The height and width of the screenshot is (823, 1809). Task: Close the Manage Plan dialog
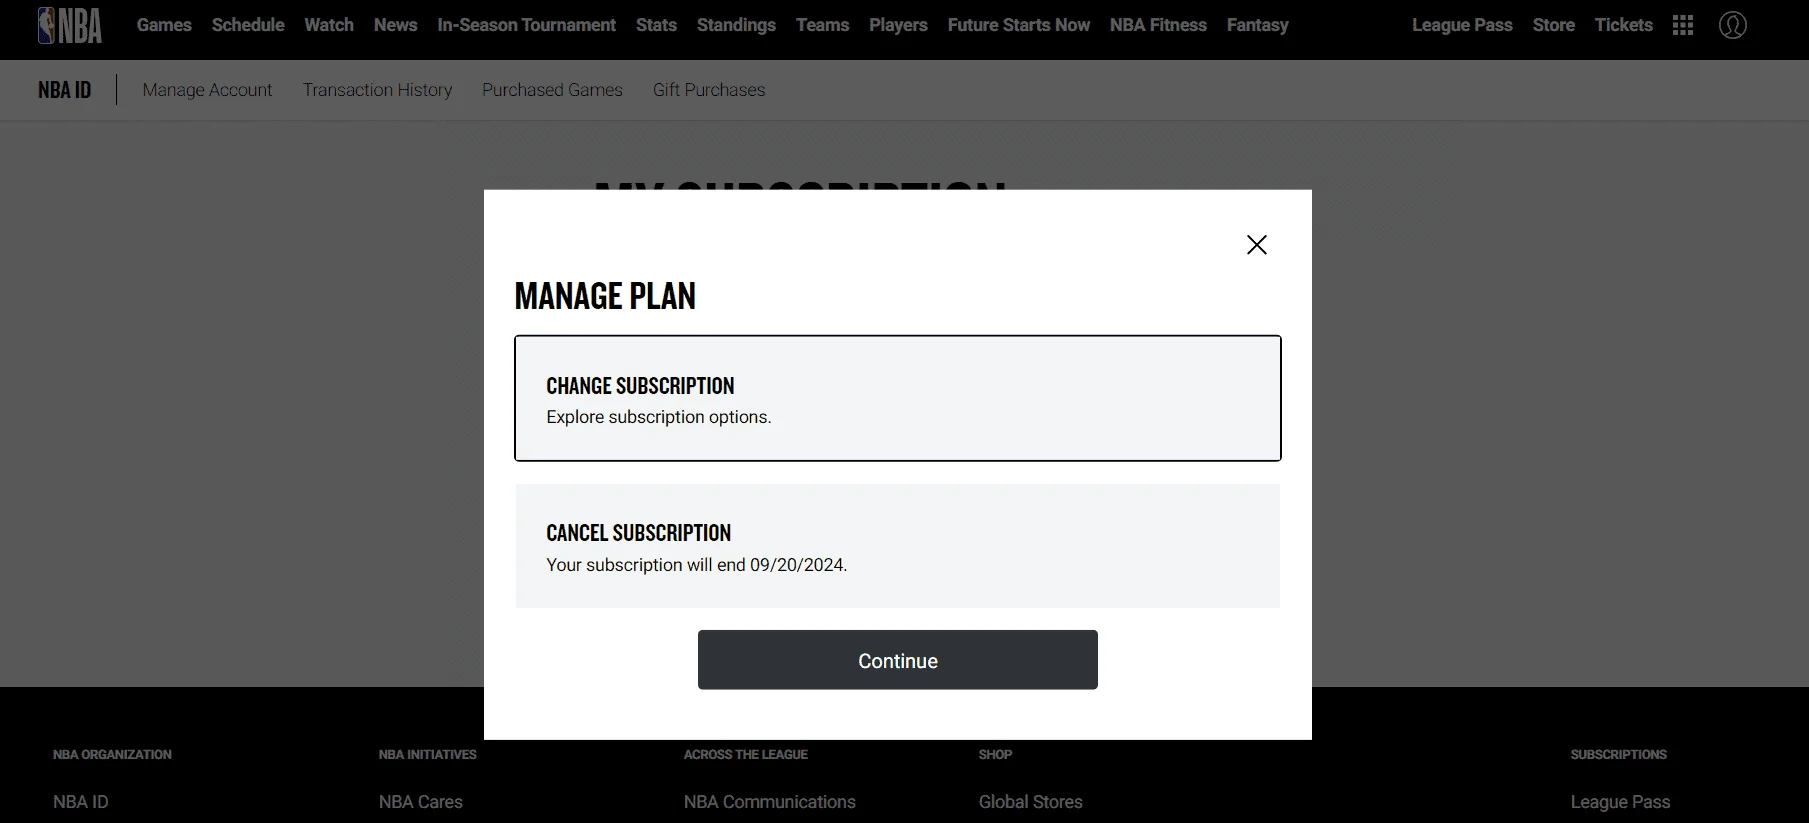[1257, 245]
